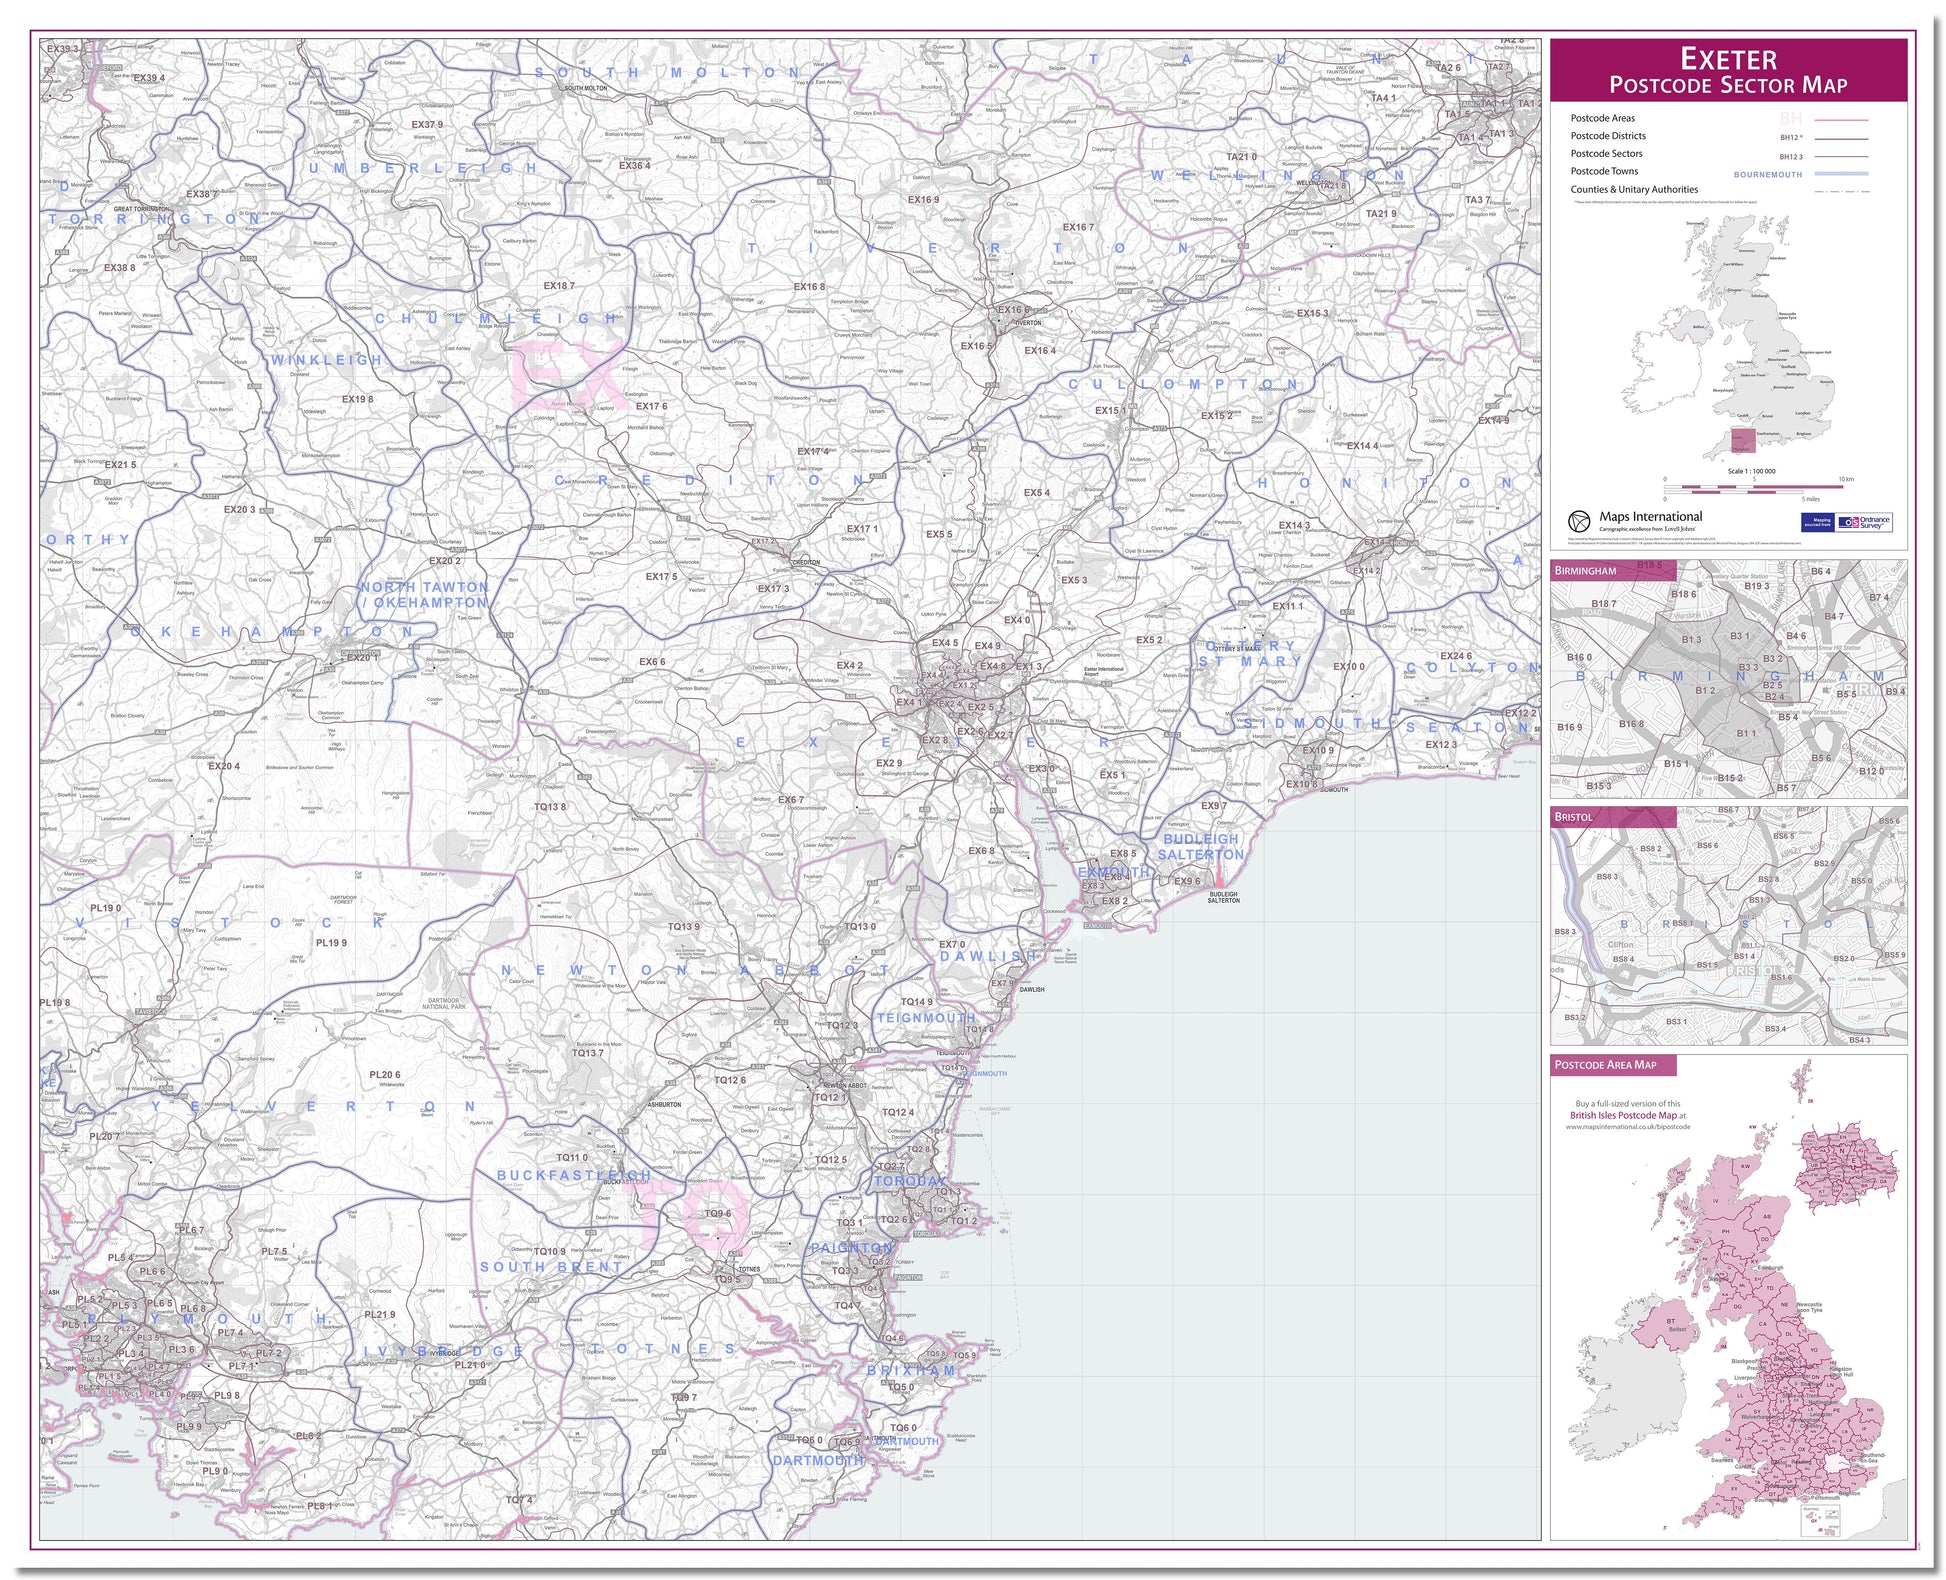Screen dimensions: 1946x1580
Task: Click the 'EX24 6' sector label
Action: (x=1456, y=657)
